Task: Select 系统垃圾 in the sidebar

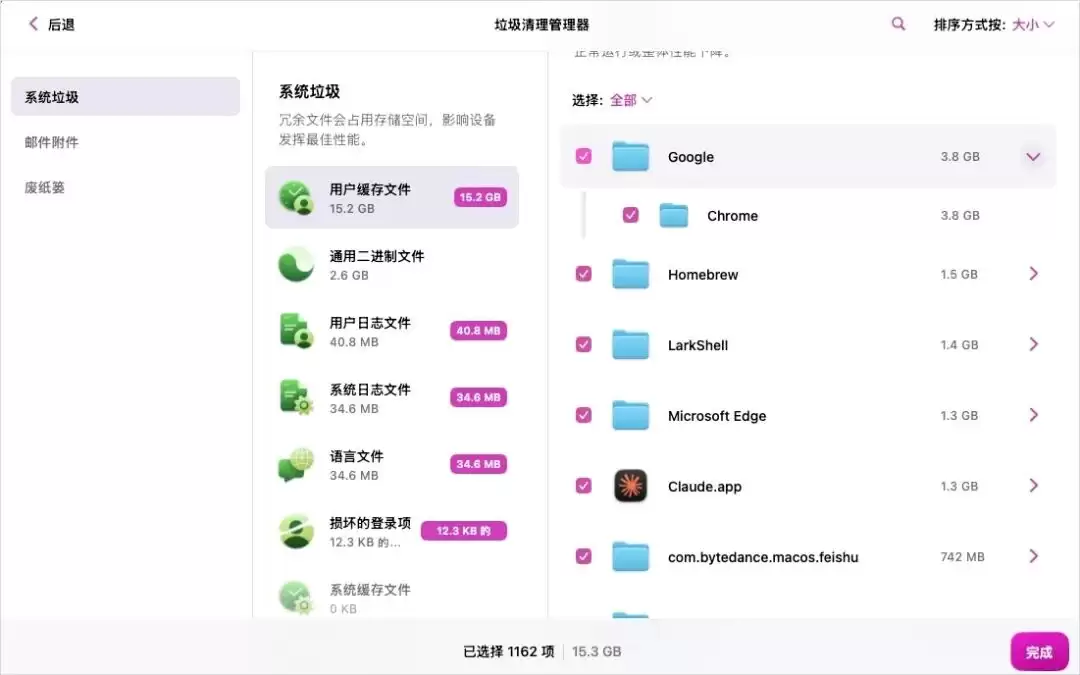Action: pyautogui.click(x=125, y=97)
